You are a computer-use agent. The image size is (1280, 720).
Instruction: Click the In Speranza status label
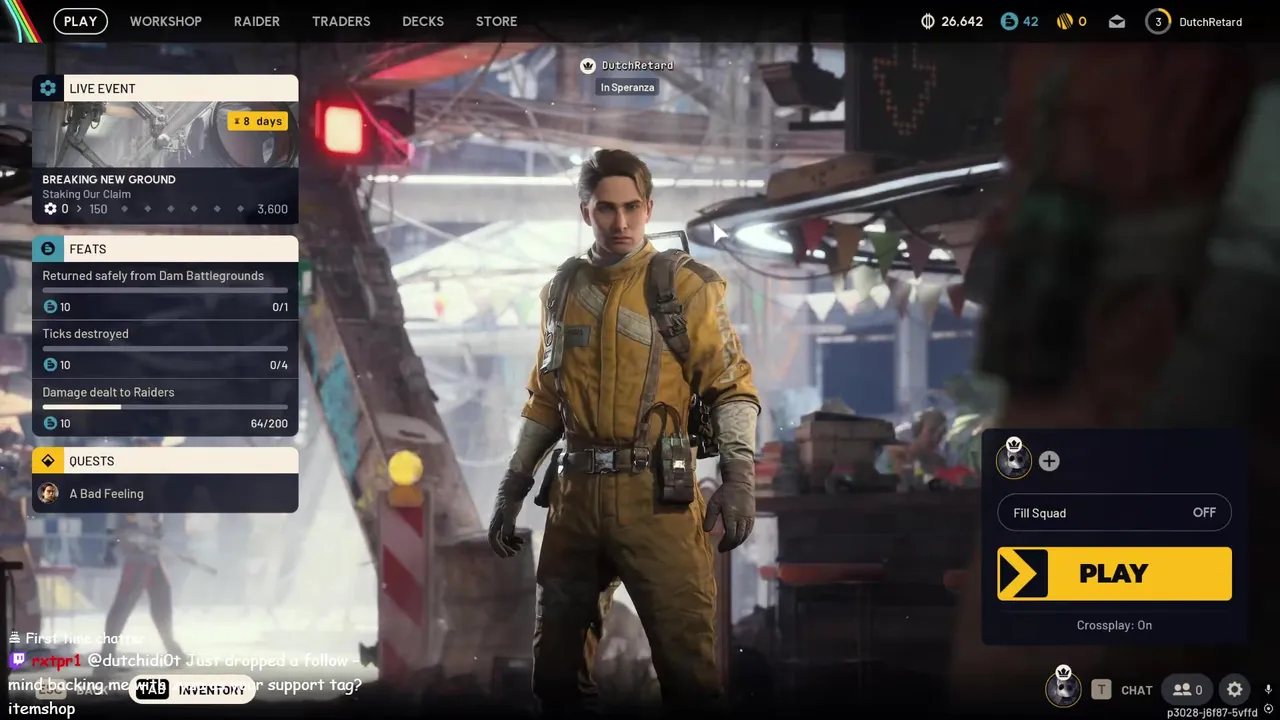pos(627,88)
